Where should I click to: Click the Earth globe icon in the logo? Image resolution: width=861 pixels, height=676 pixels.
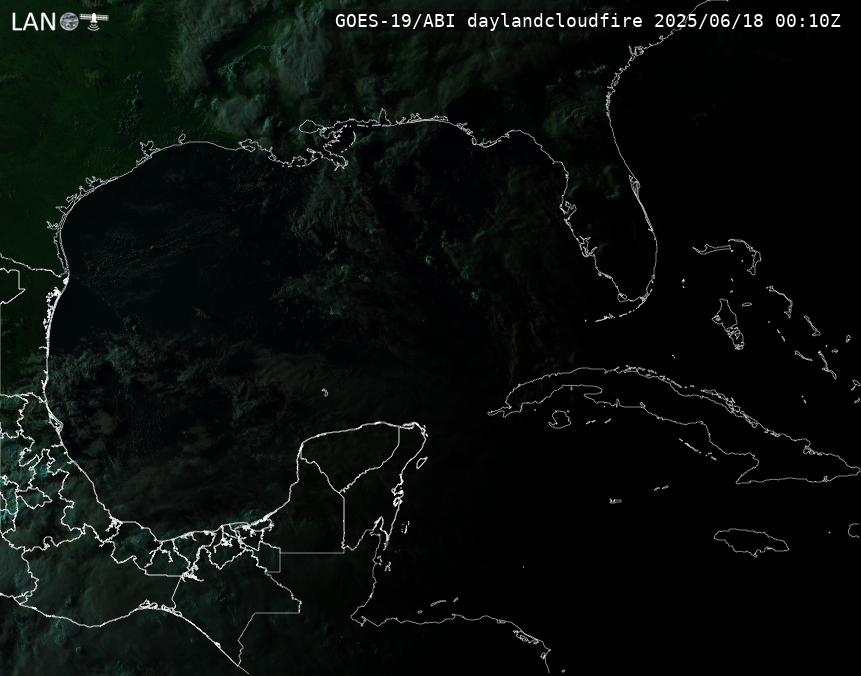pos(69,21)
